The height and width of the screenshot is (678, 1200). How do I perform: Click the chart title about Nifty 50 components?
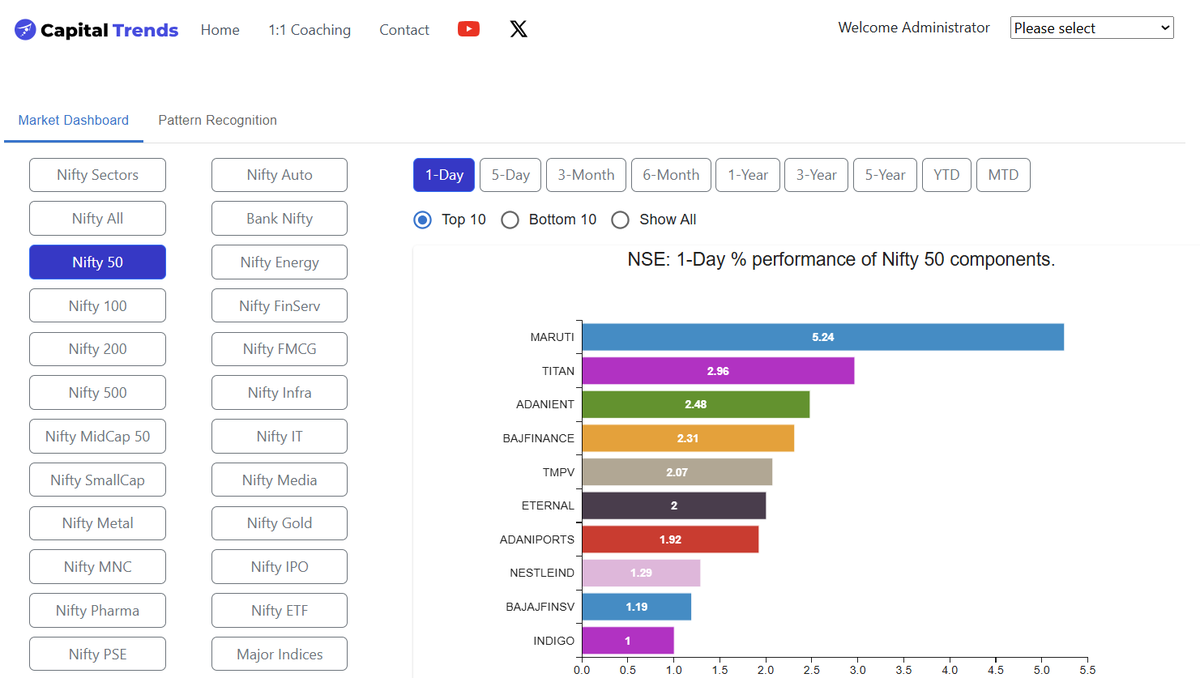pyautogui.click(x=841, y=260)
